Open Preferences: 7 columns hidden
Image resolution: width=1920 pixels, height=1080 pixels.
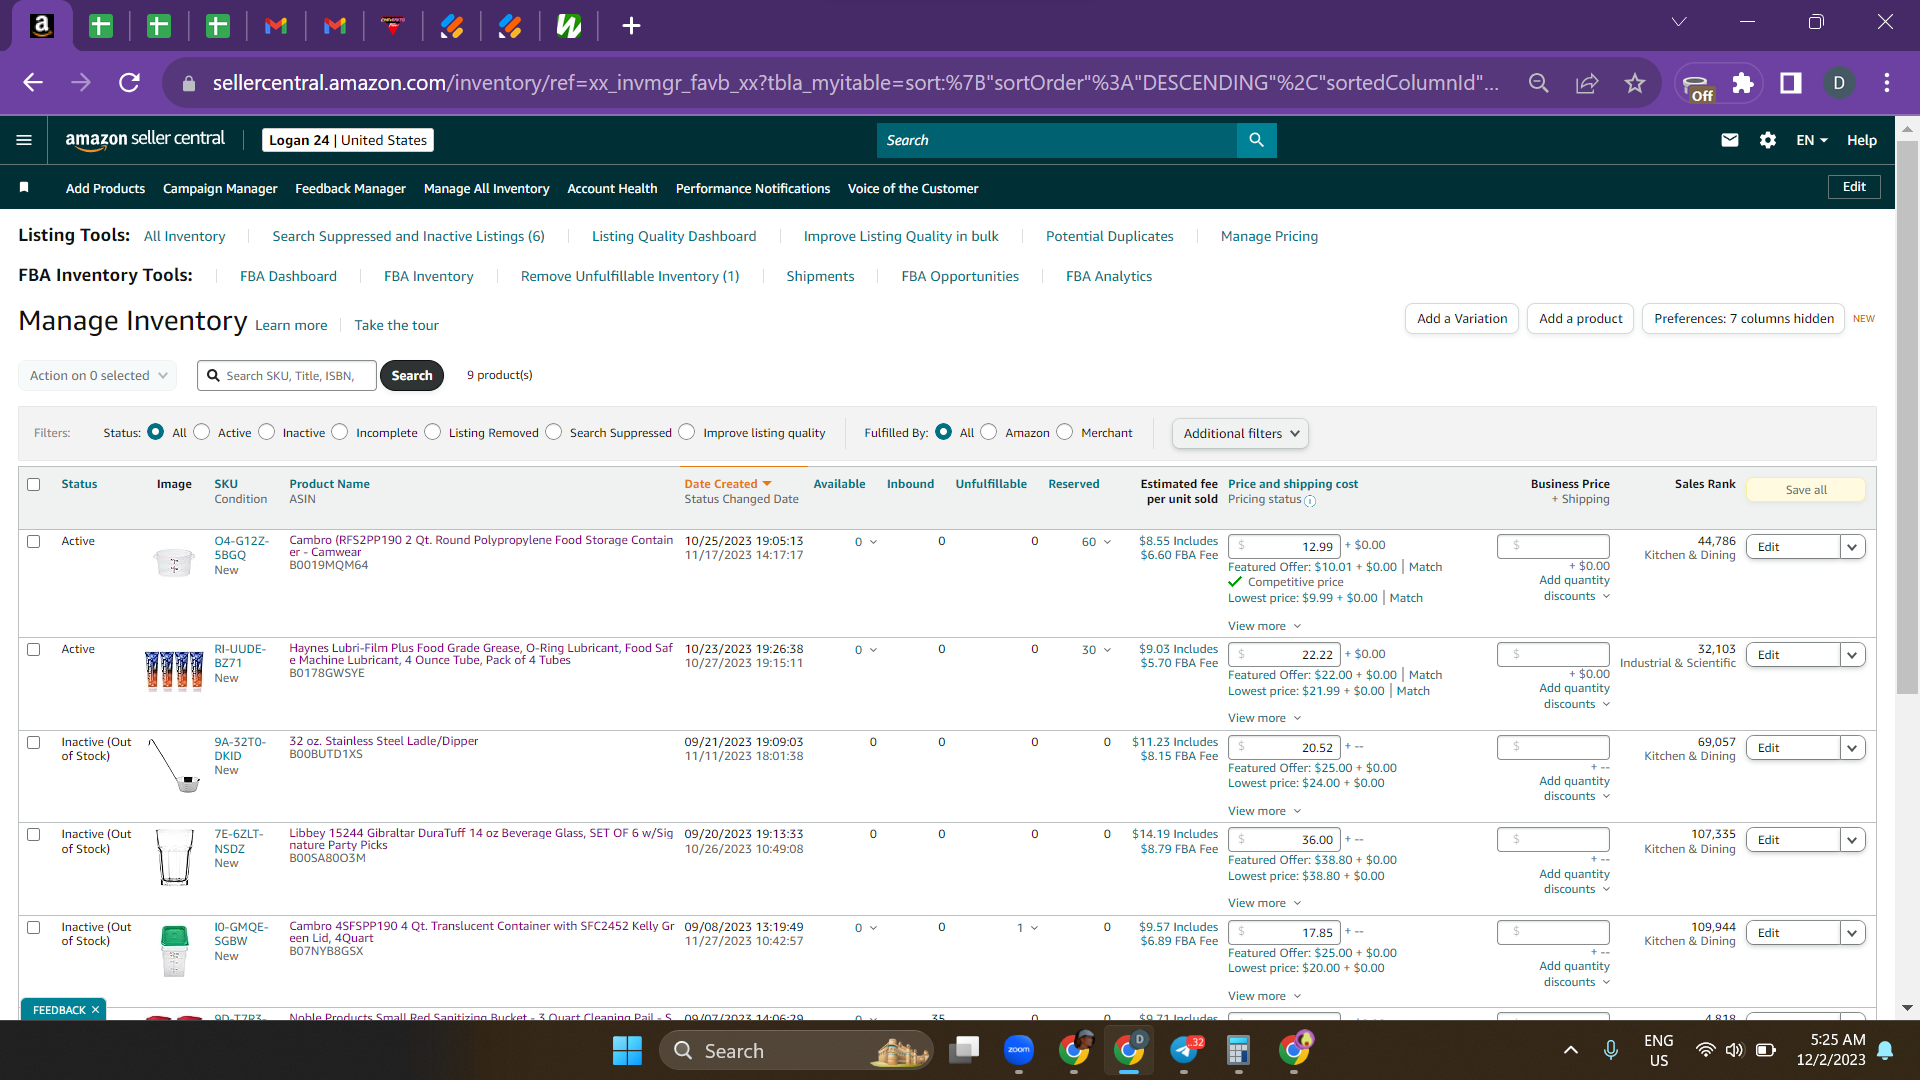click(x=1743, y=319)
